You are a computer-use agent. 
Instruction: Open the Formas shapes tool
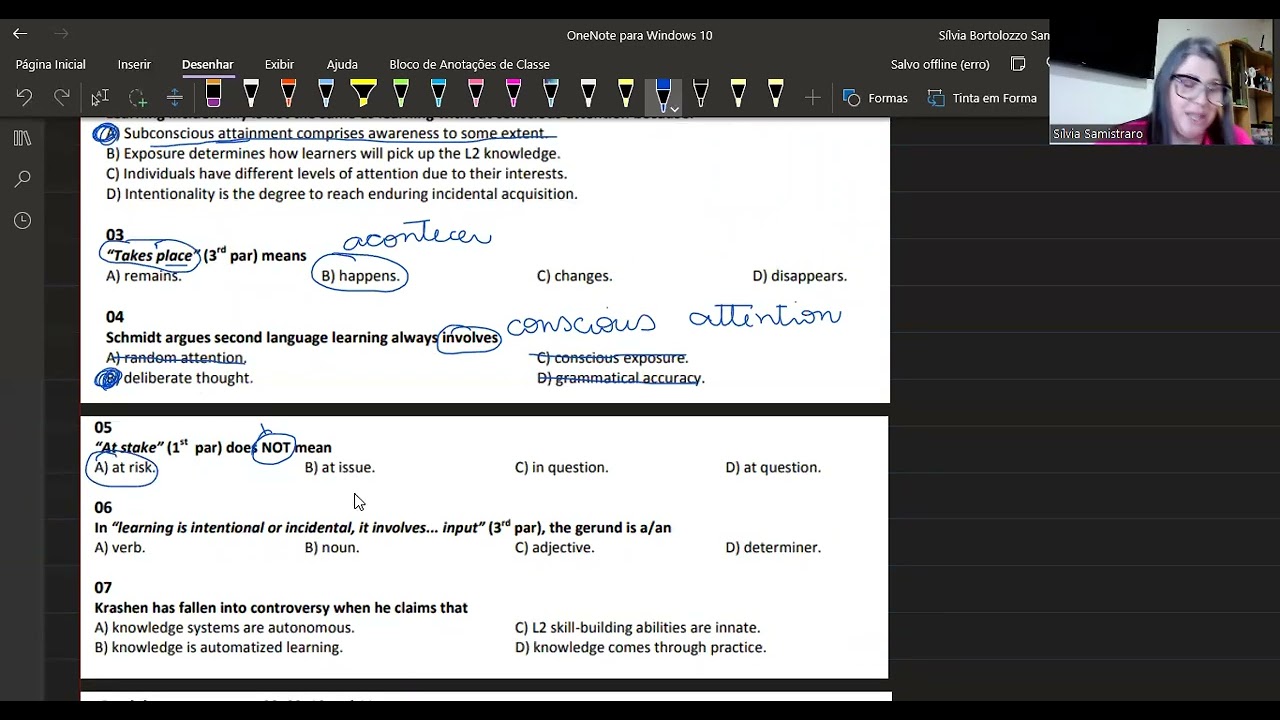(875, 98)
